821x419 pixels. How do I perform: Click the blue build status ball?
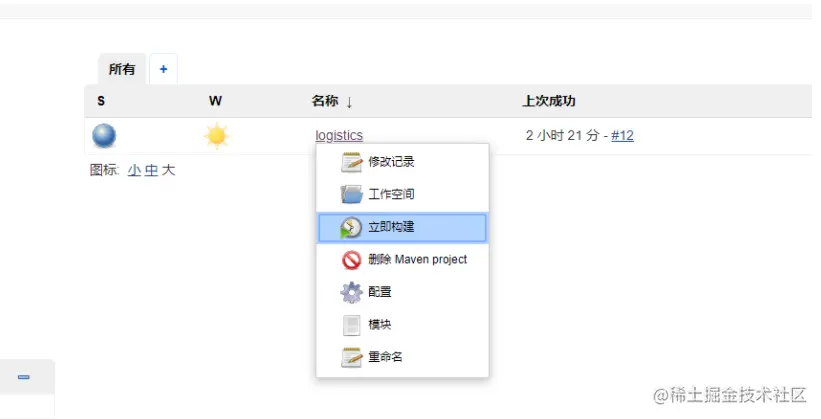104,136
